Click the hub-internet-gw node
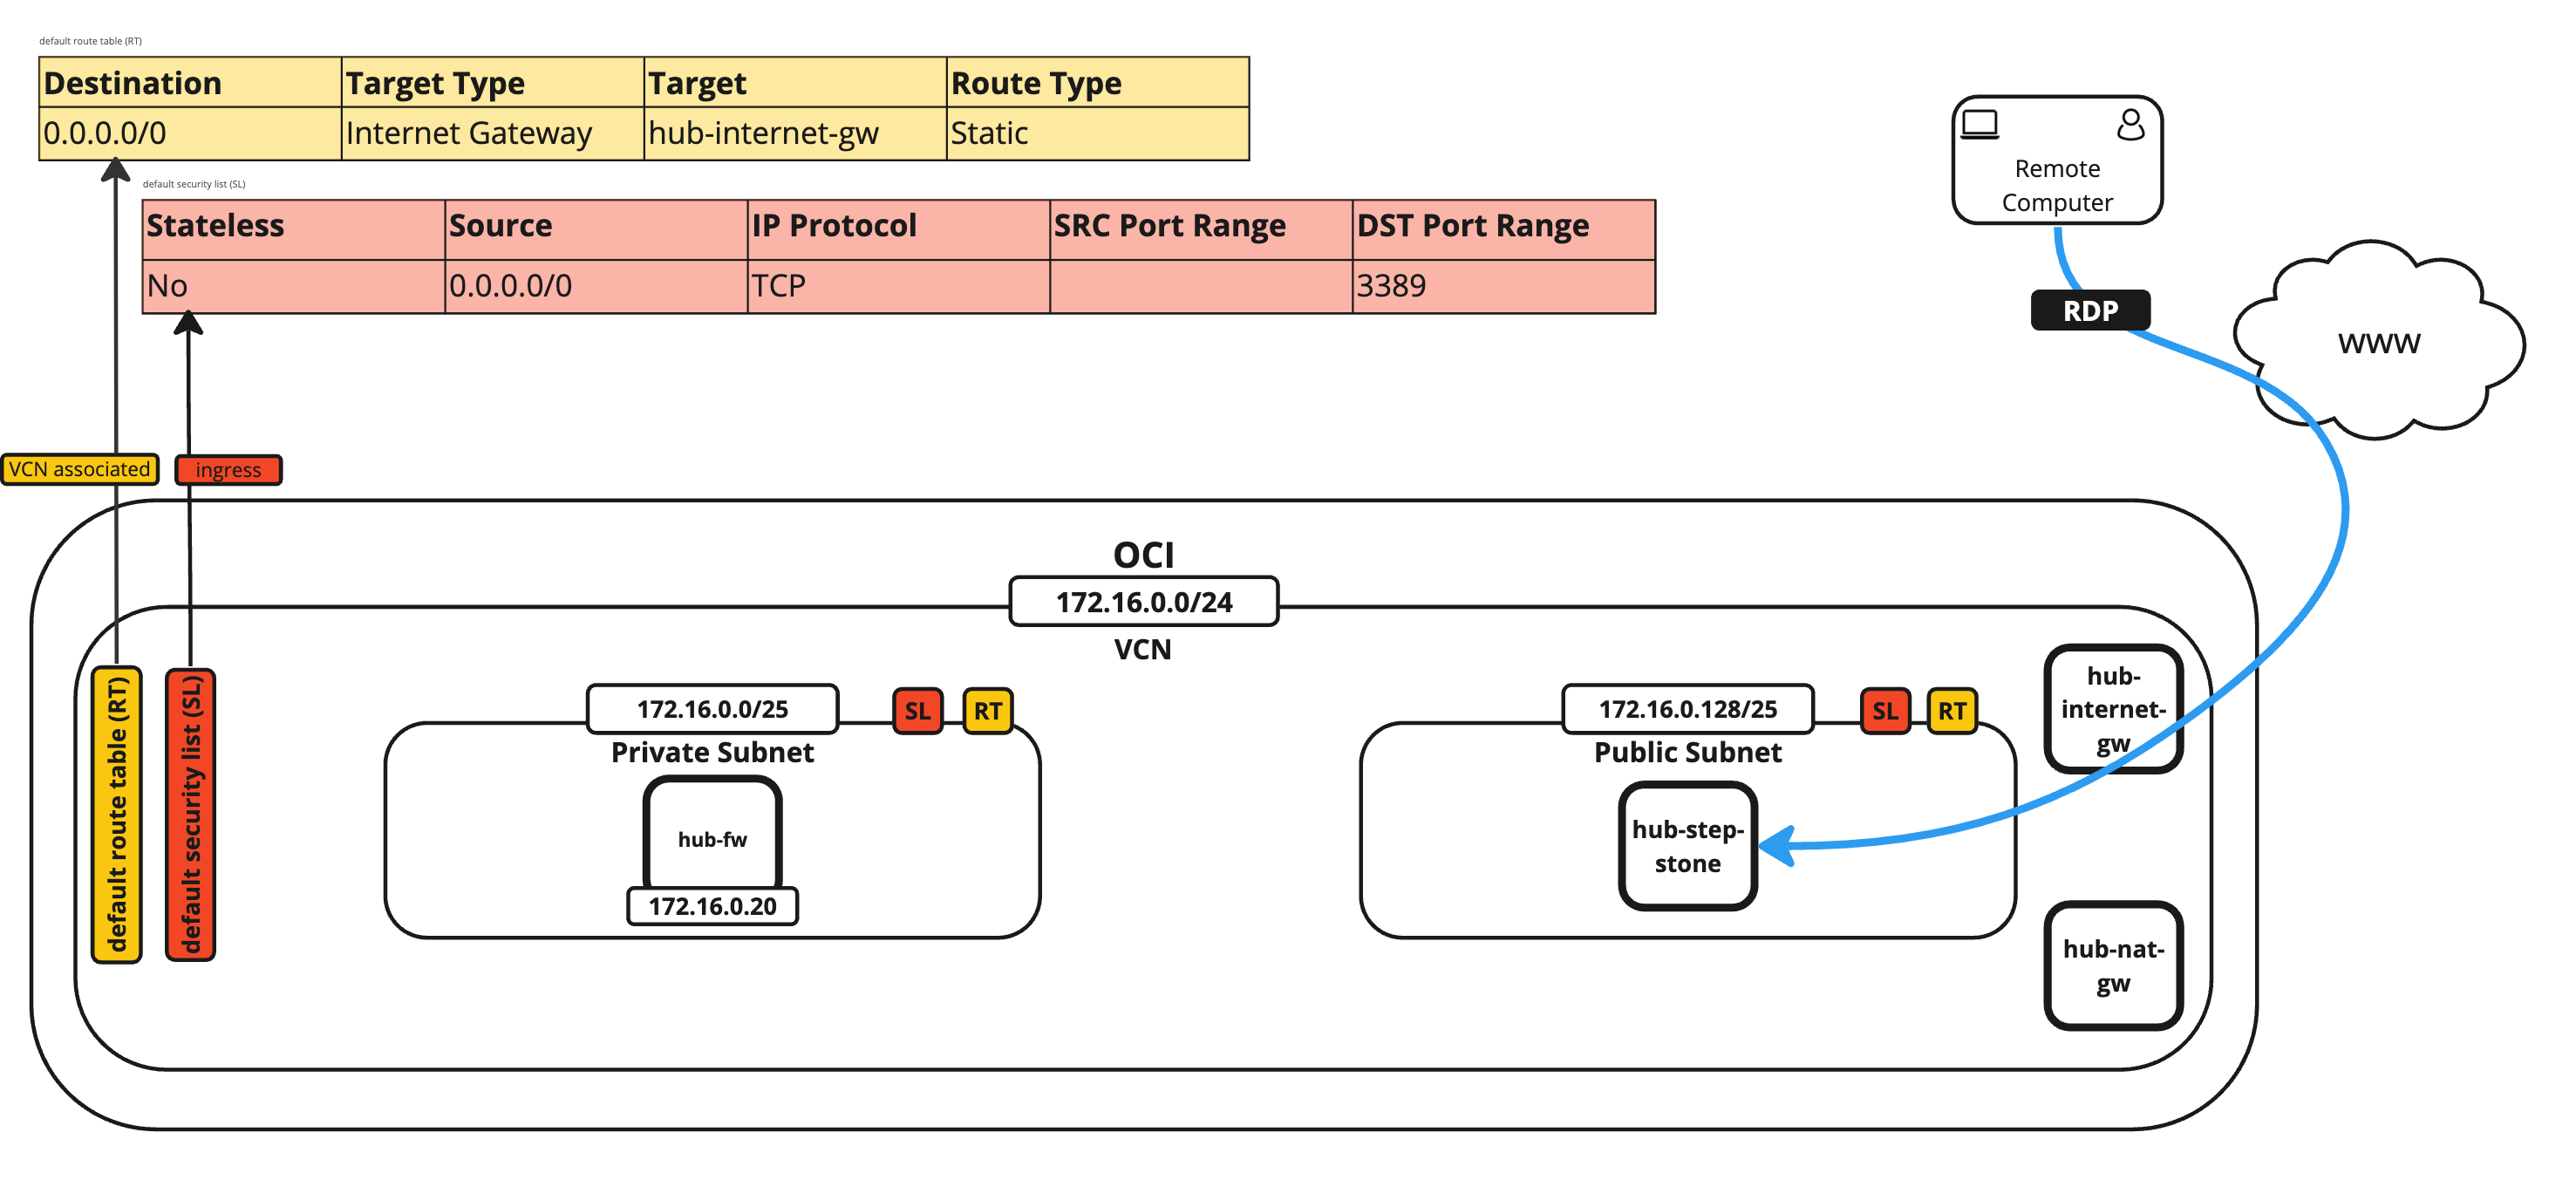The width and height of the screenshot is (2576, 1180). tap(2112, 709)
